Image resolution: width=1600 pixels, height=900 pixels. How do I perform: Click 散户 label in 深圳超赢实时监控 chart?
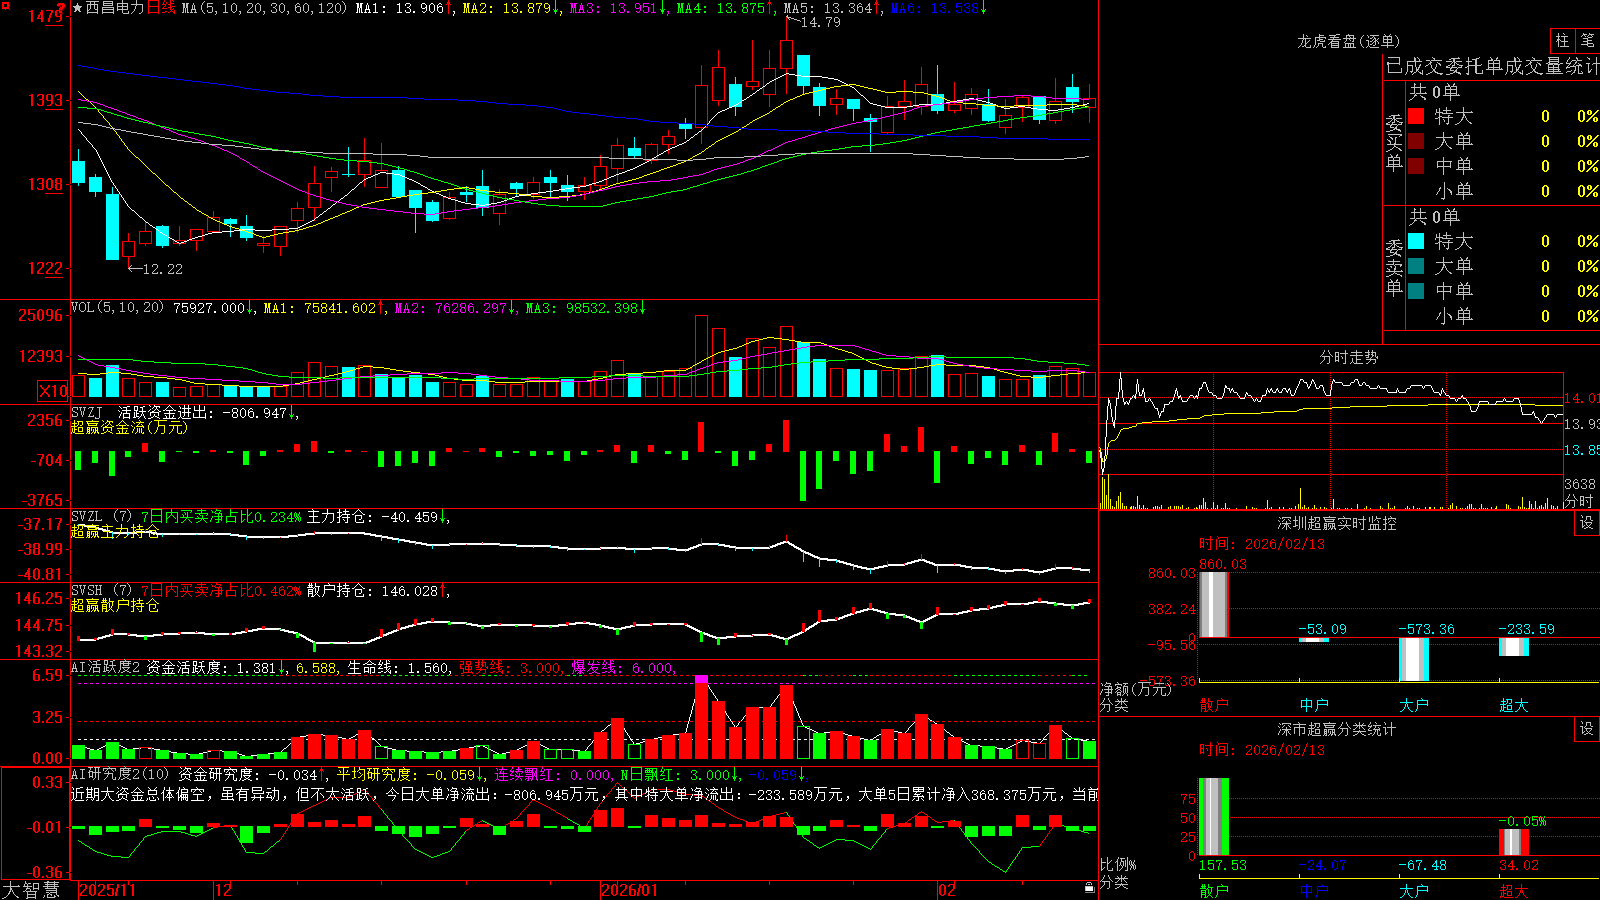click(x=1214, y=705)
